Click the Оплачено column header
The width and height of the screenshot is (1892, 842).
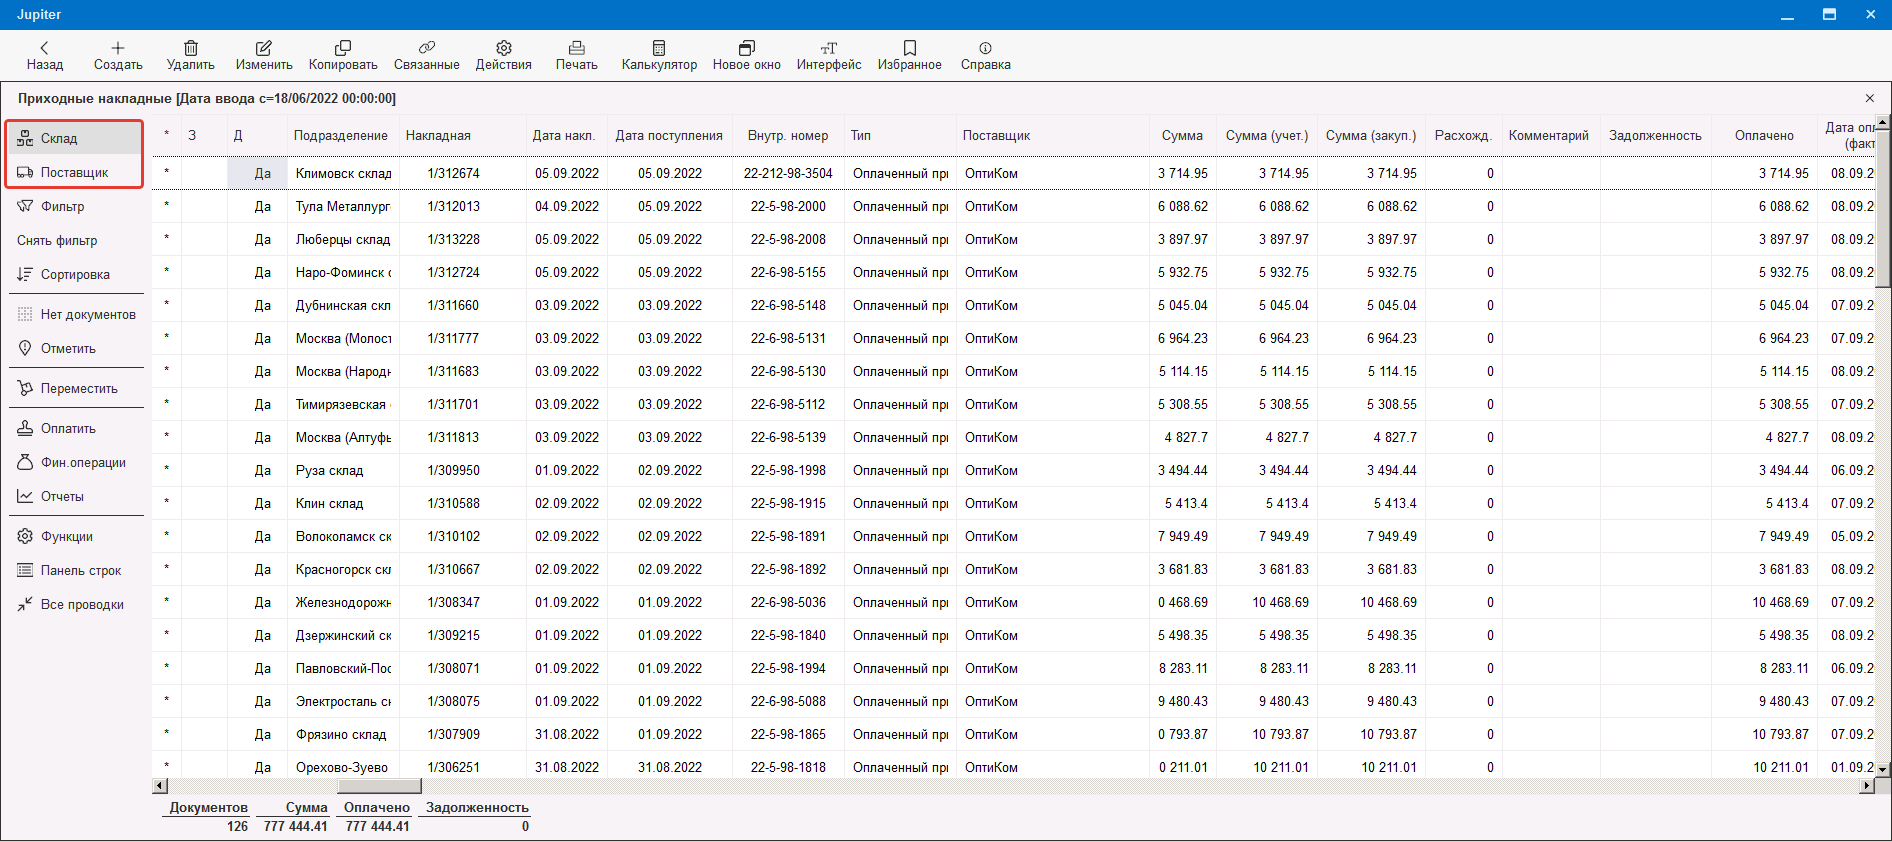[x=1764, y=135]
